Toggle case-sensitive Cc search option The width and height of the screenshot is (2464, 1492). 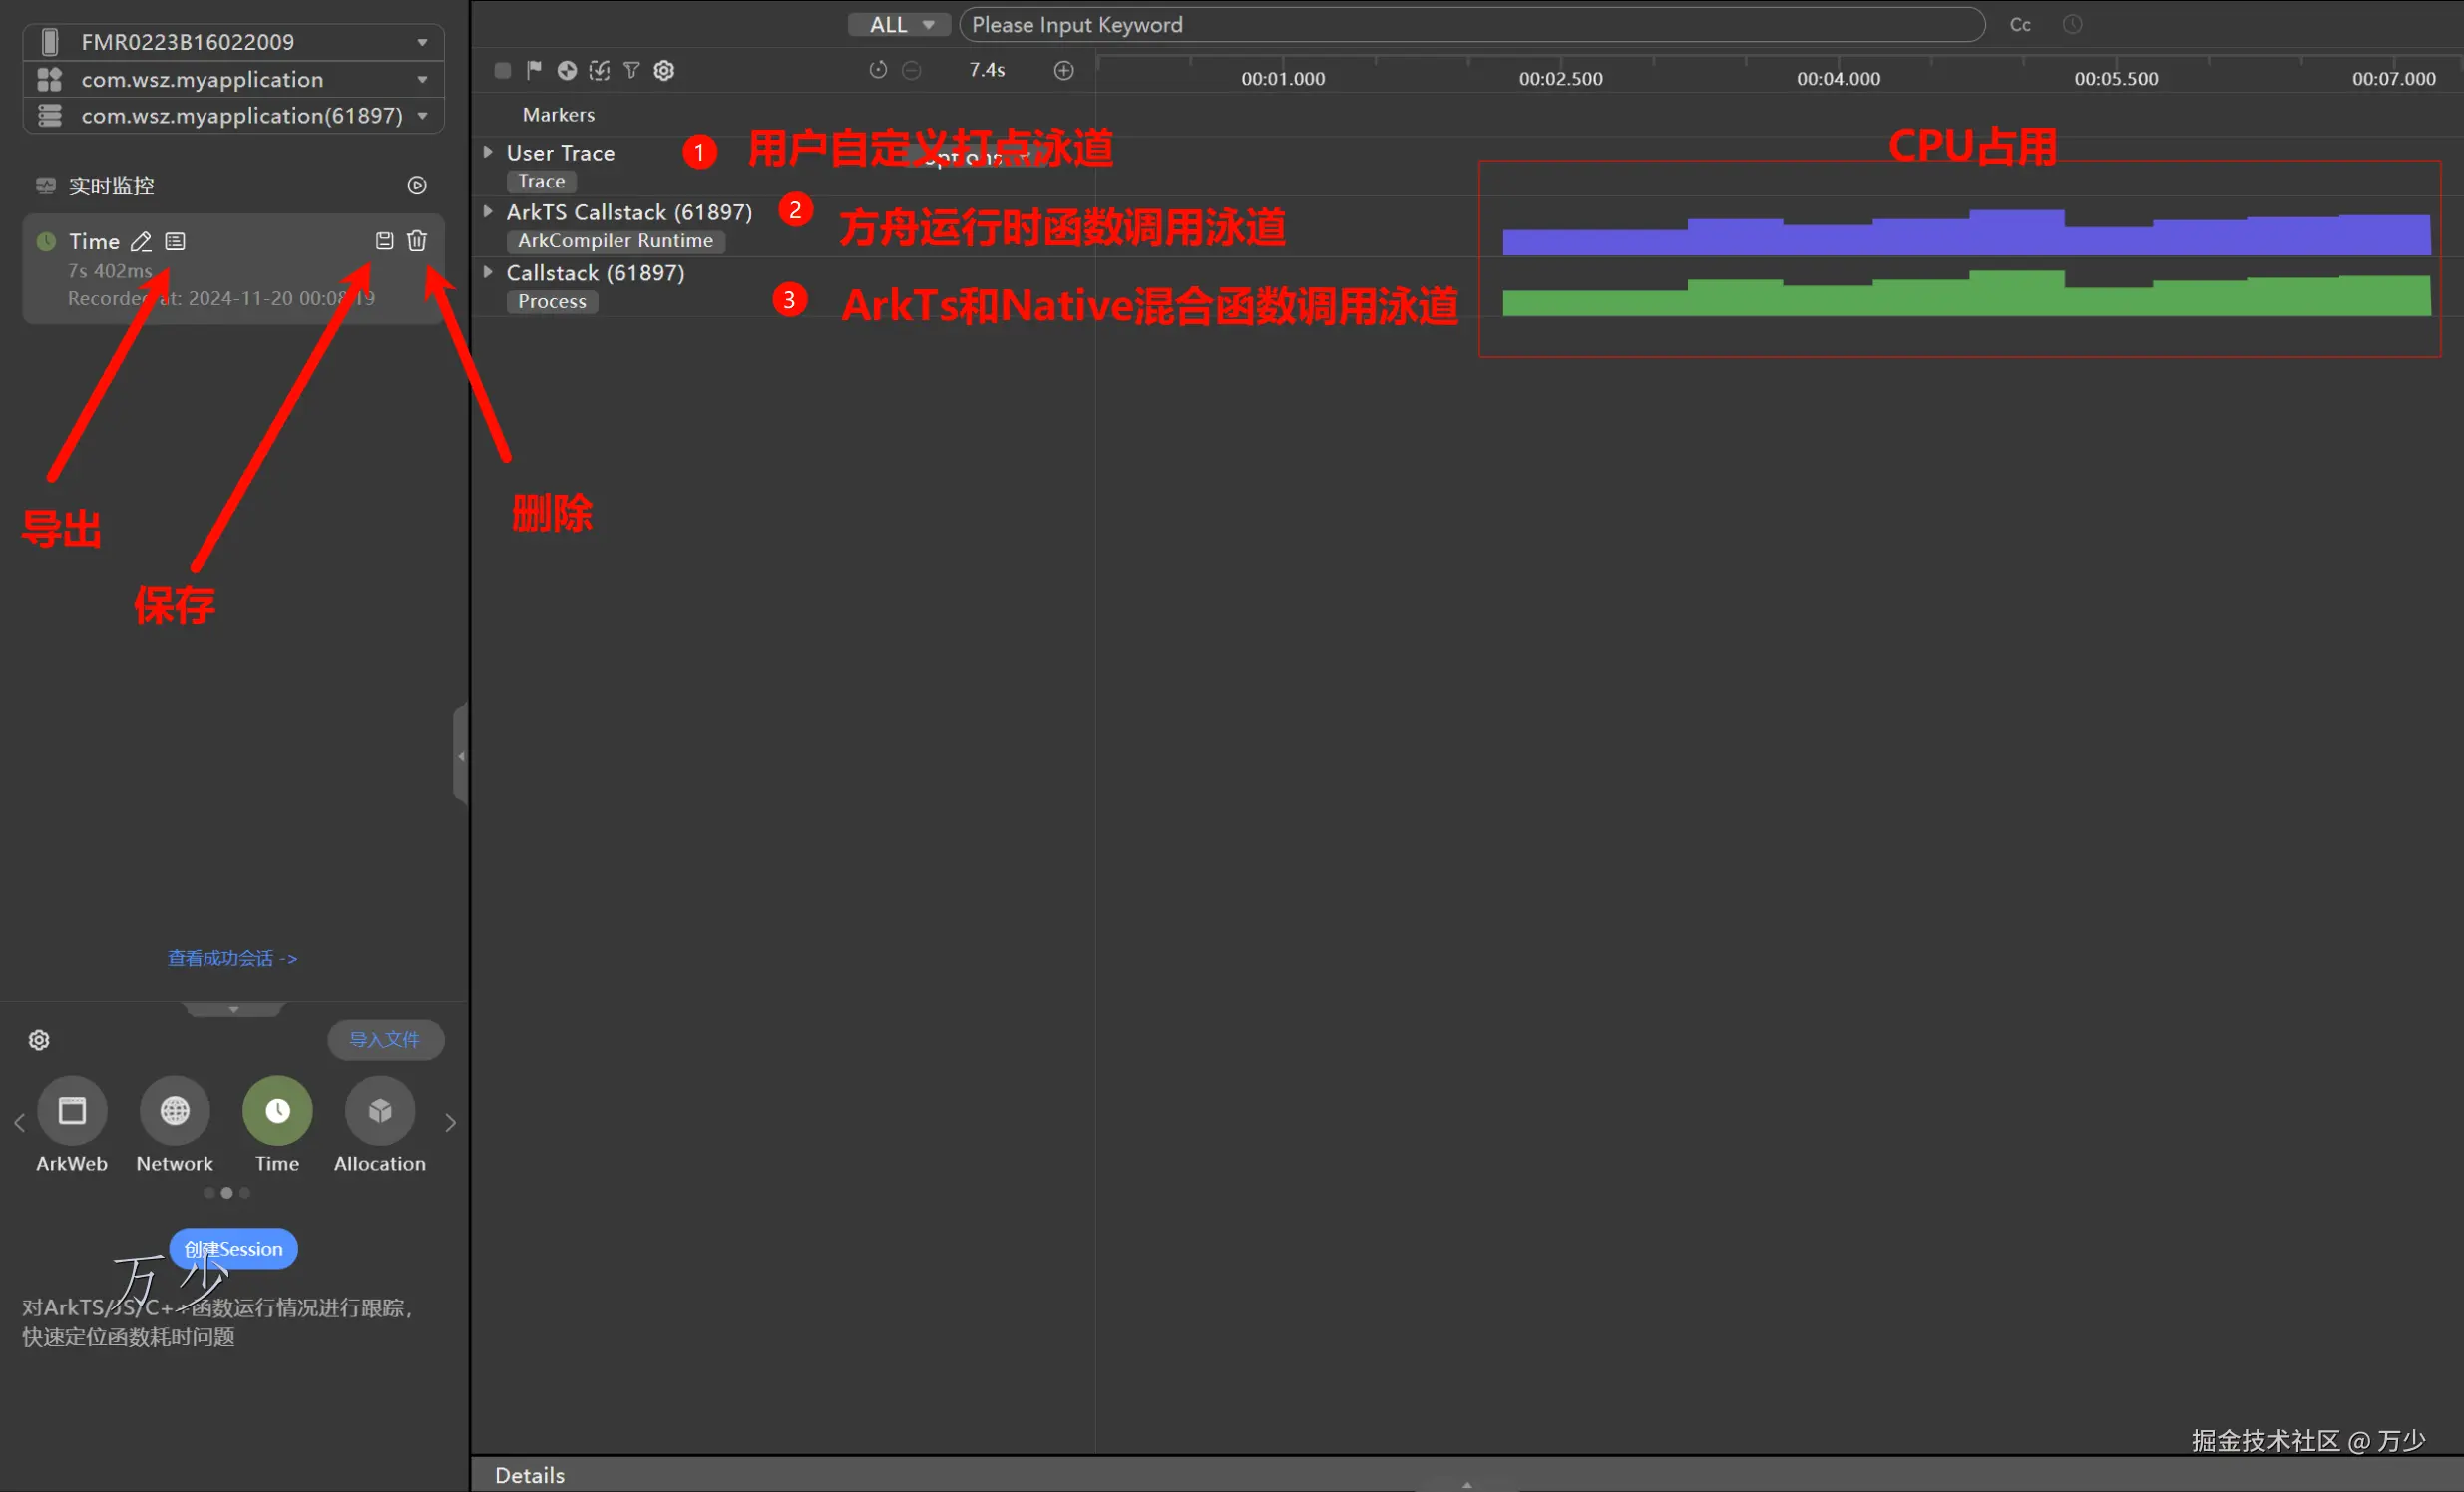[2020, 25]
